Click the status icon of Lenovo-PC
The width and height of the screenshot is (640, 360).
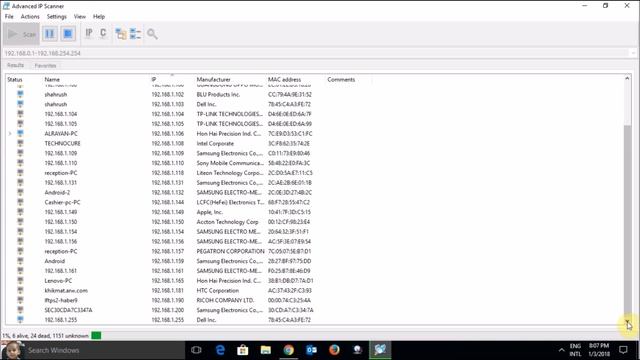[x=20, y=280]
